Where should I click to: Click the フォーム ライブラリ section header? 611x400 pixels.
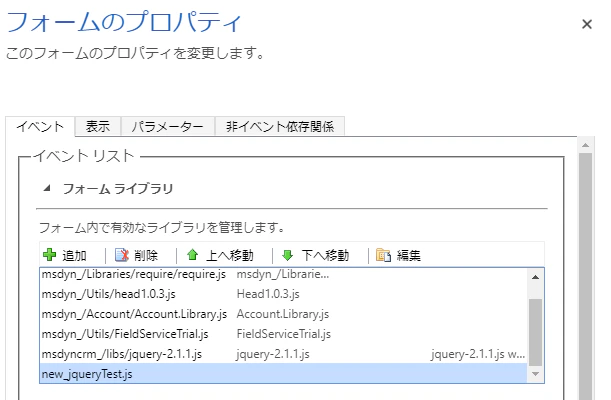coord(118,189)
